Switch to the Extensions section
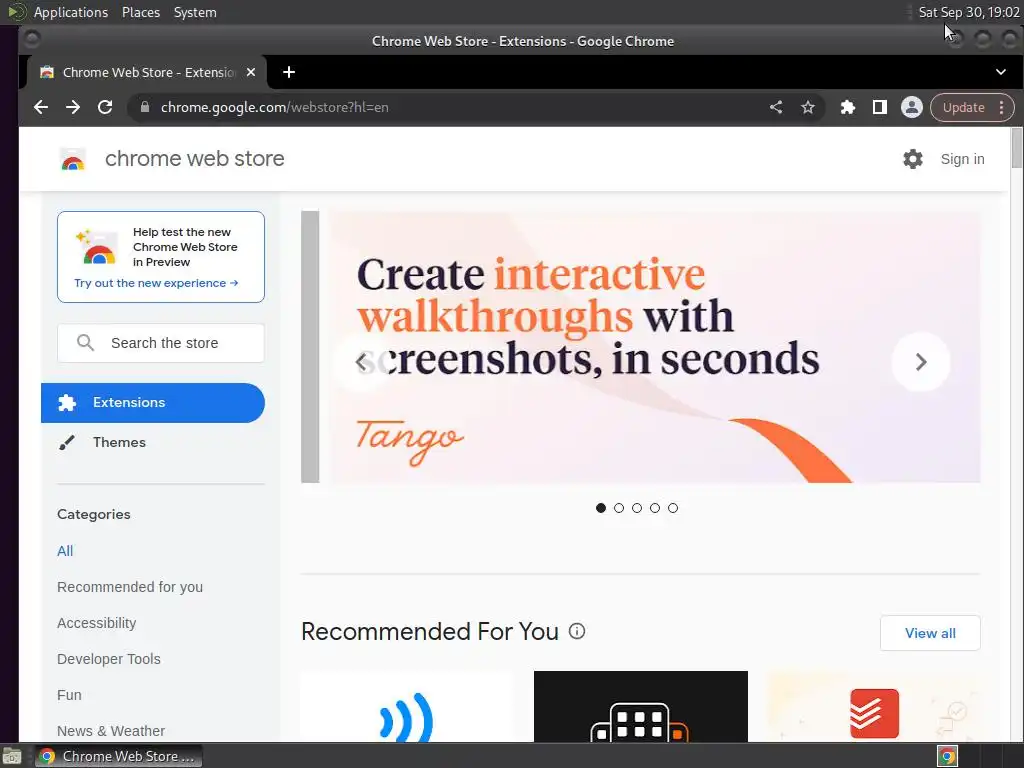This screenshot has height=768, width=1024. coord(153,402)
